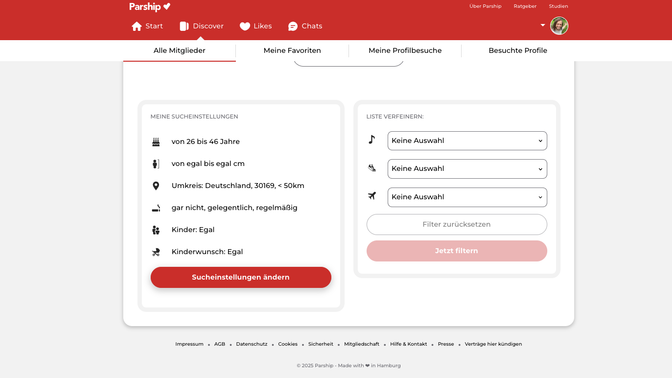
Task: Open Studien link in header
Action: (x=558, y=6)
